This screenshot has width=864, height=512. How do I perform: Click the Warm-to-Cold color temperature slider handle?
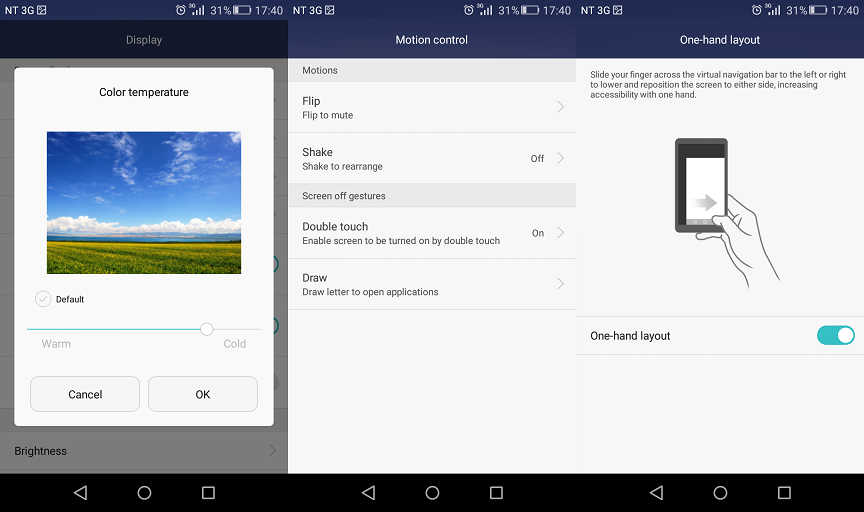click(x=207, y=329)
